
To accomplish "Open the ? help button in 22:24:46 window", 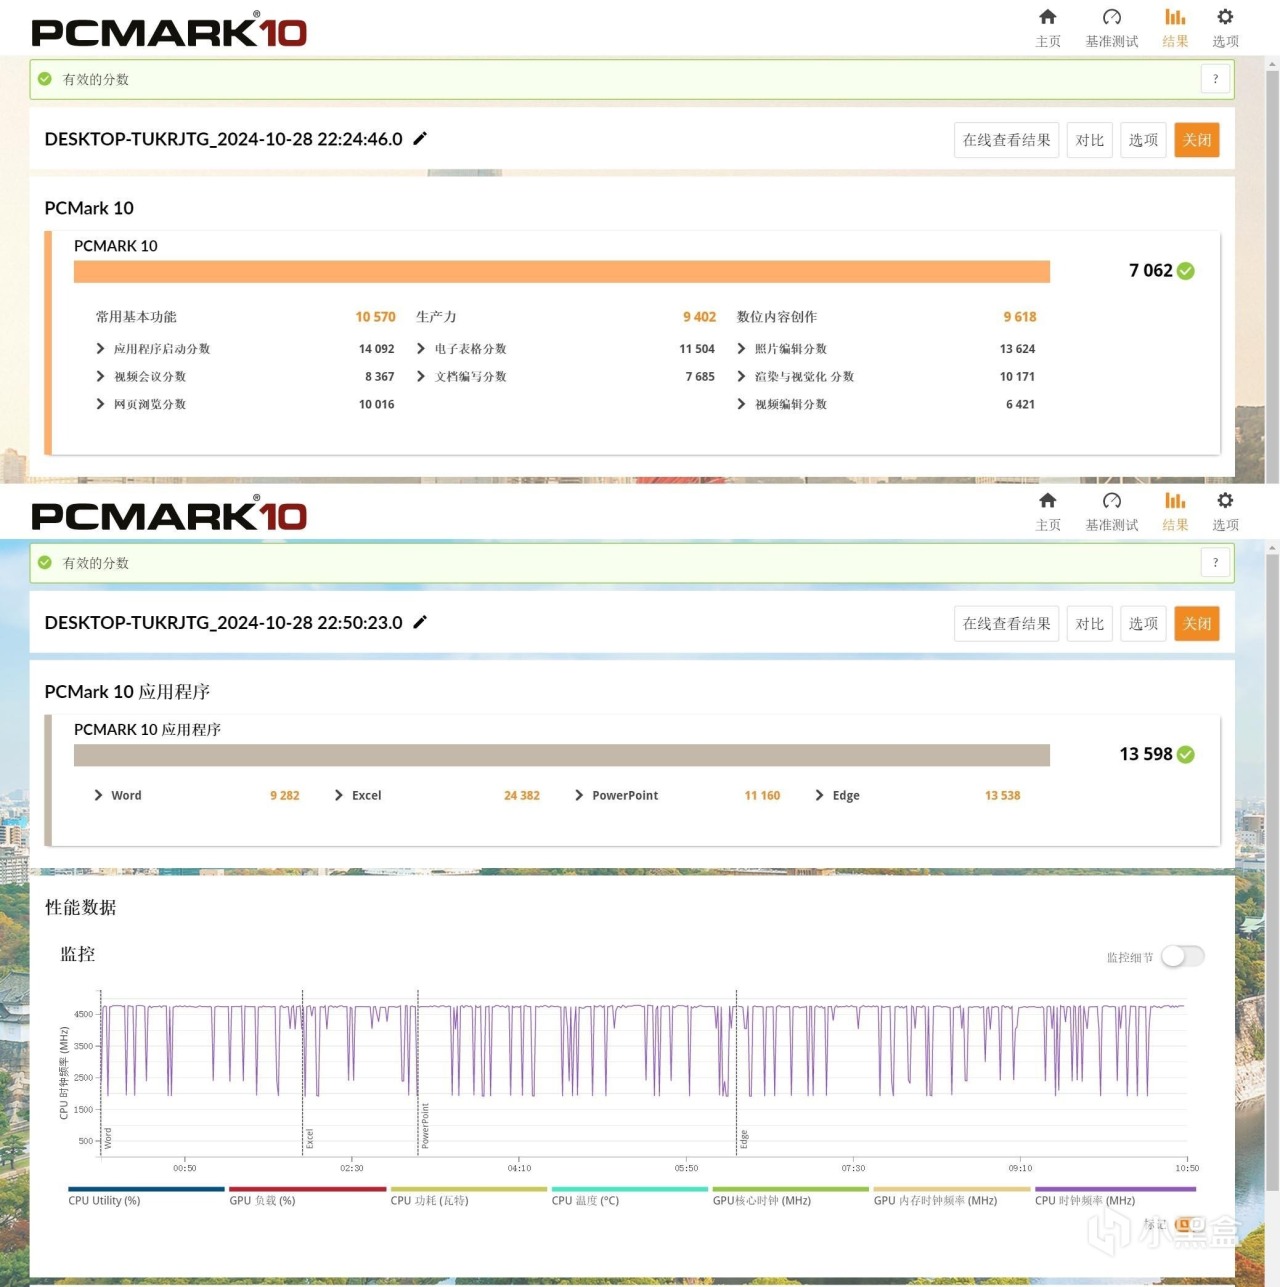I will click(1215, 79).
